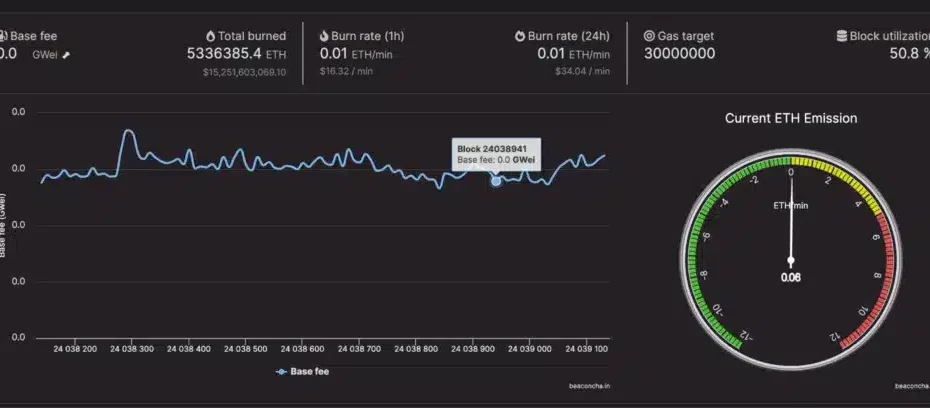Image resolution: width=930 pixels, height=408 pixels.
Task: Click the Gas target value 30000000
Action: [x=679, y=54]
